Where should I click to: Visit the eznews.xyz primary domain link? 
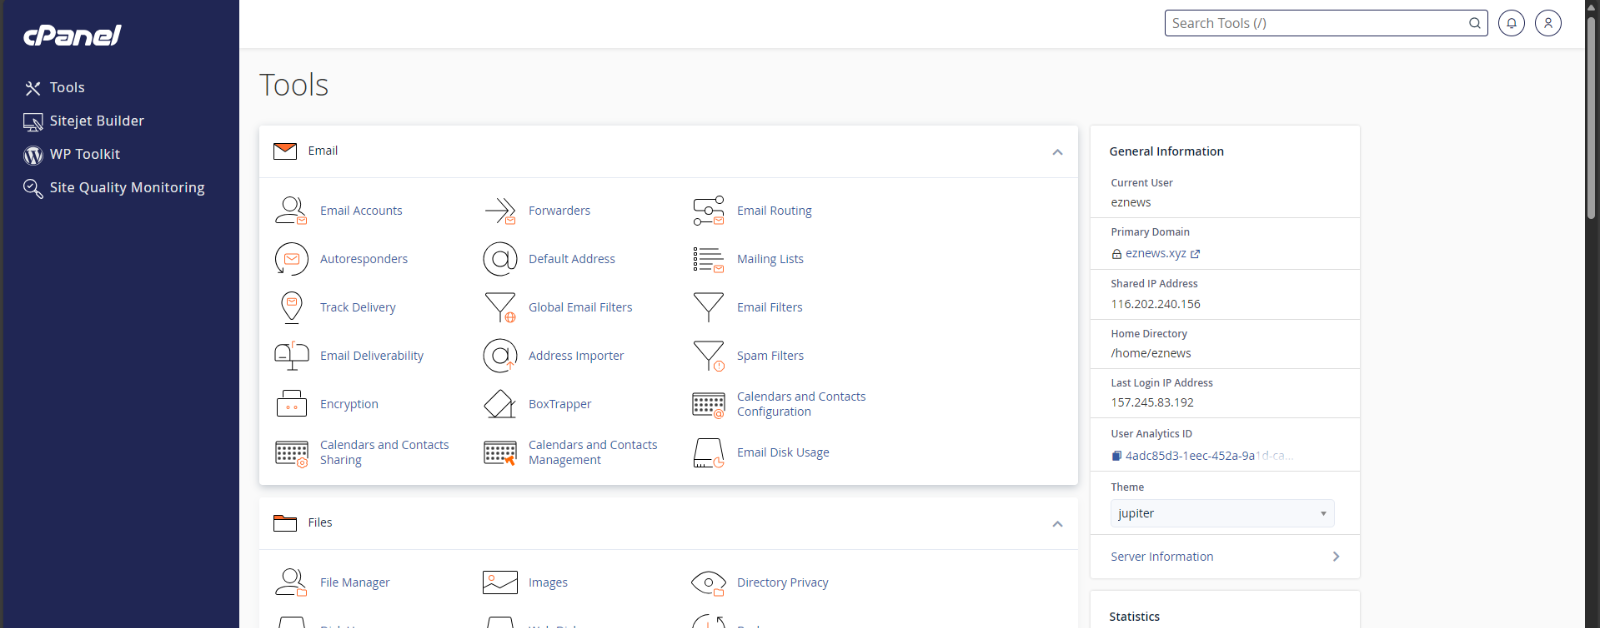[x=1156, y=254]
